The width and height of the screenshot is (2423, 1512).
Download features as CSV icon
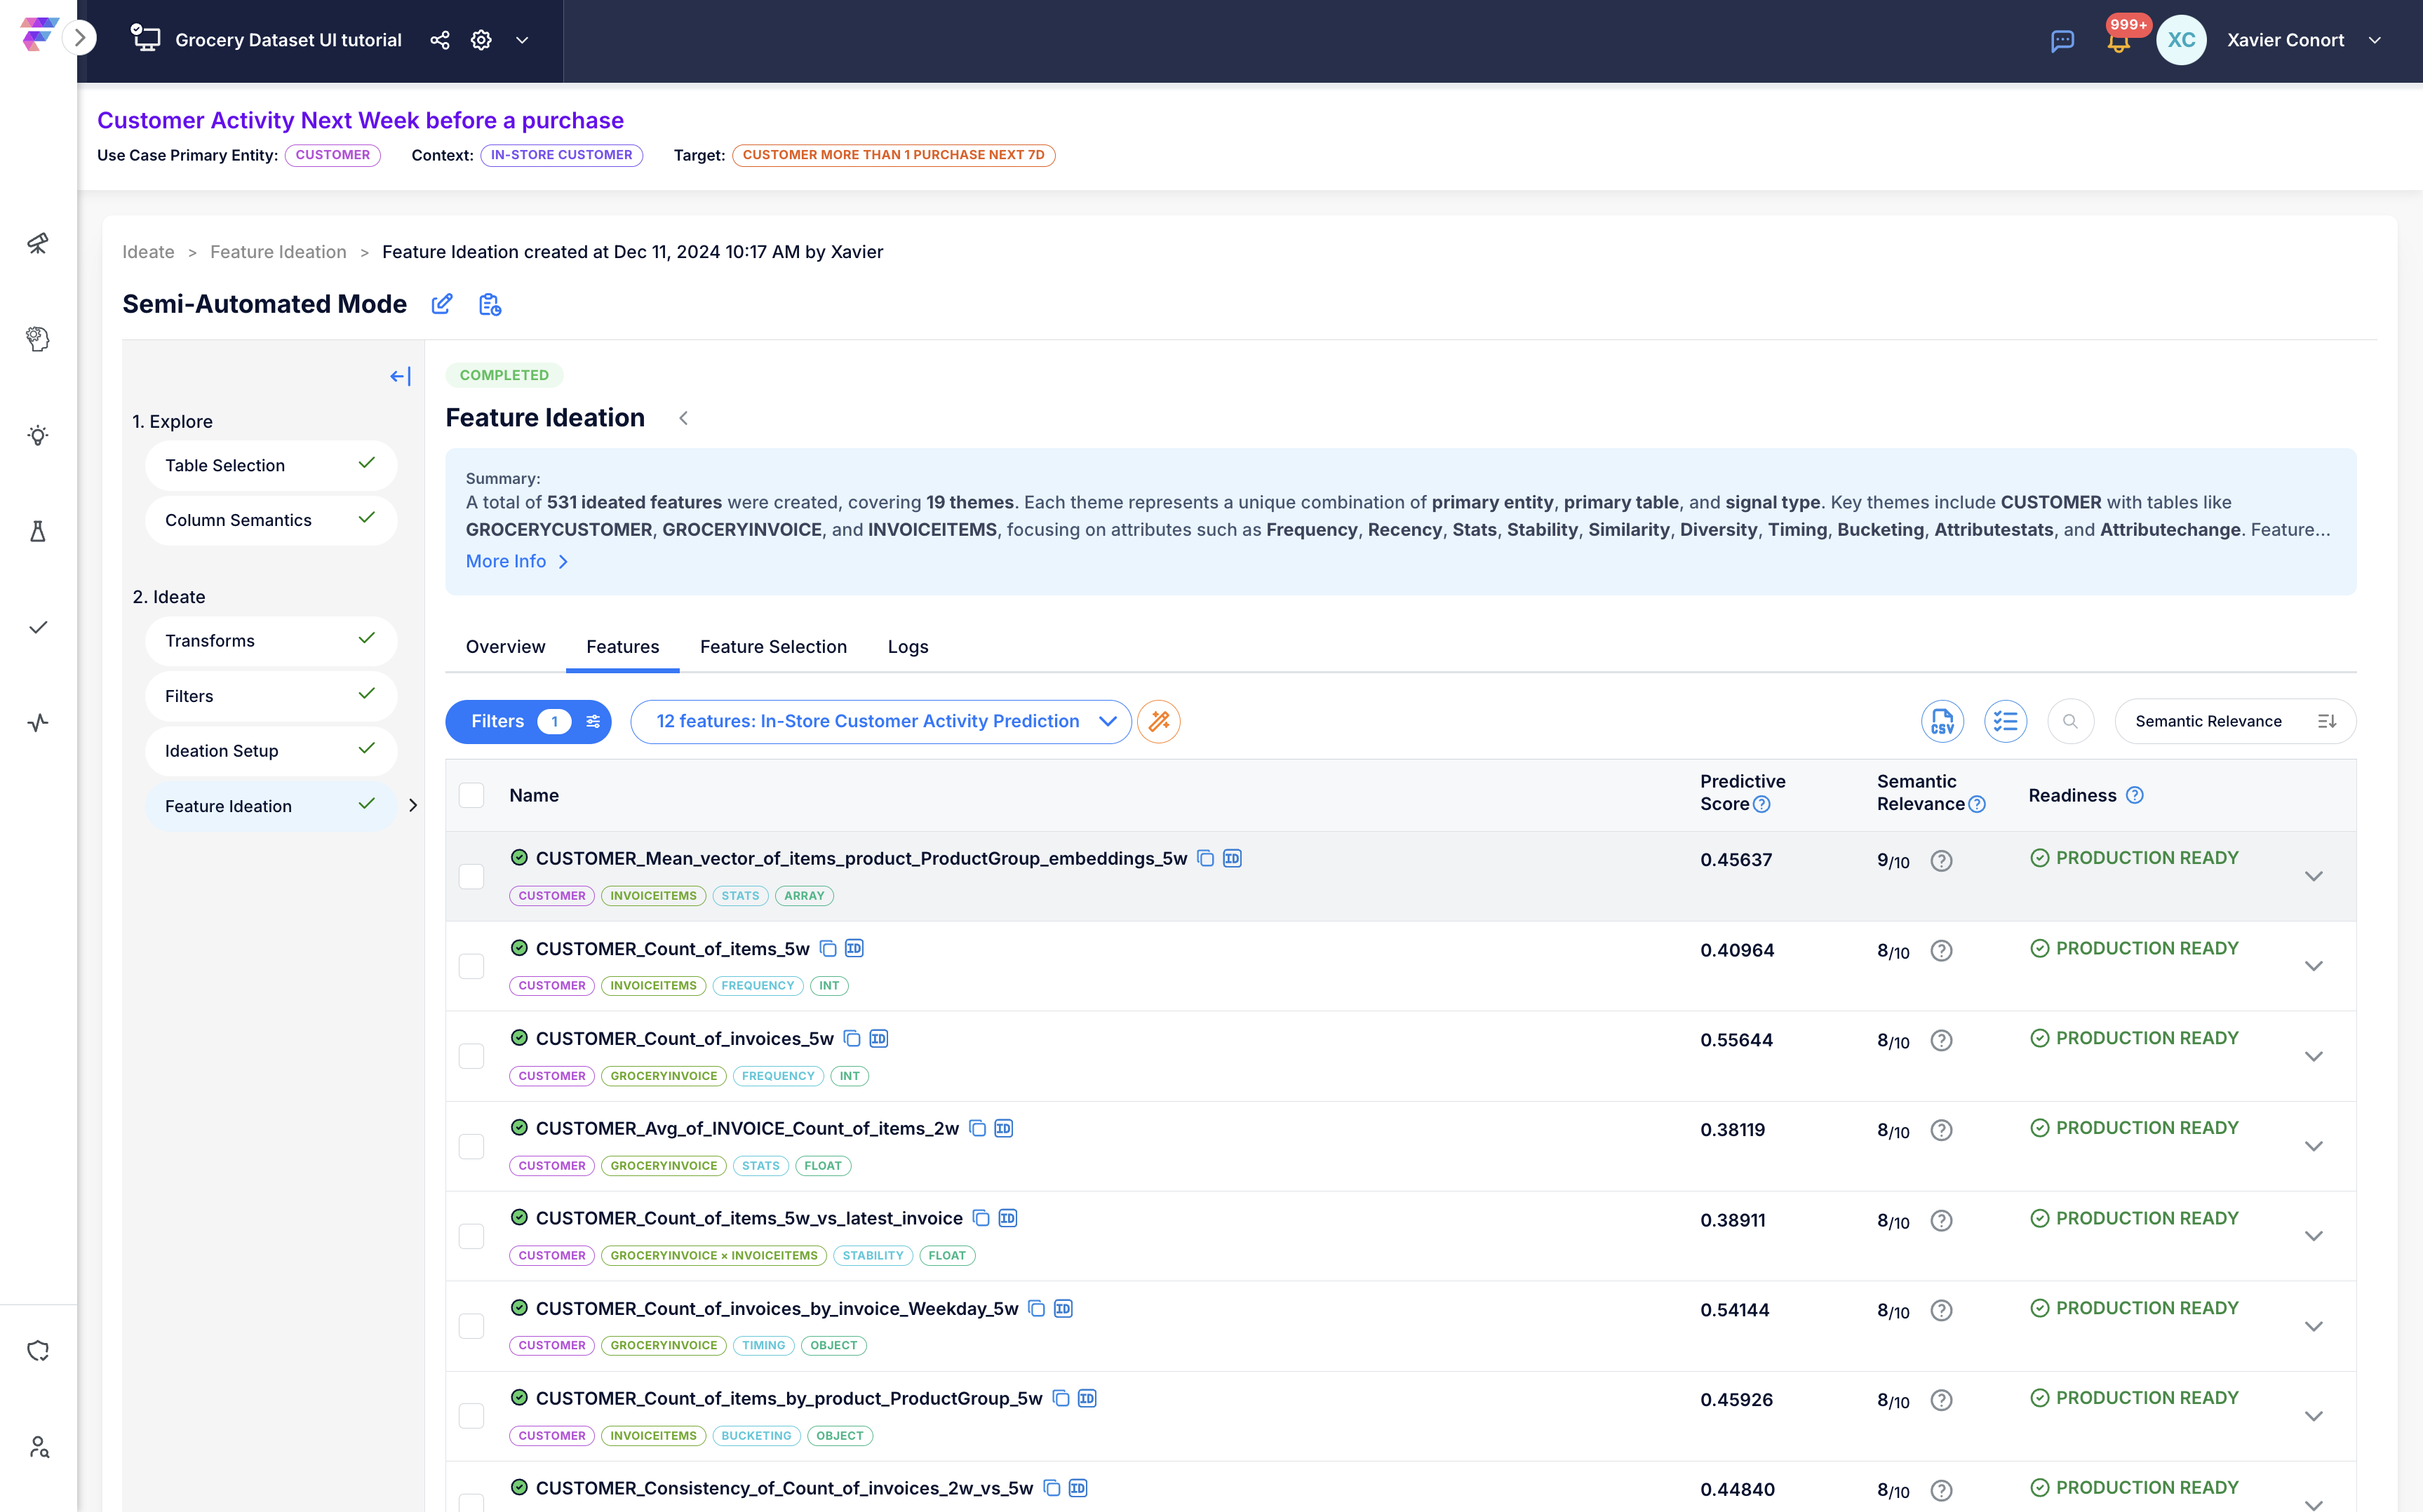[x=1942, y=721]
